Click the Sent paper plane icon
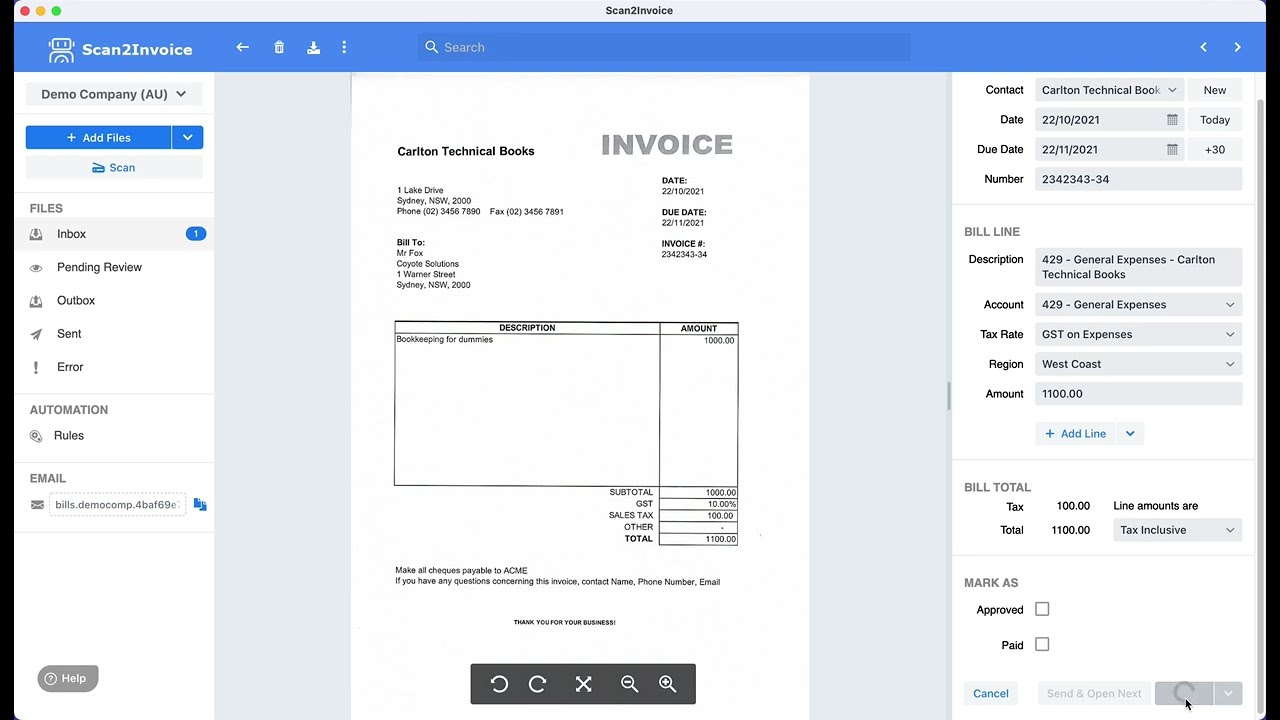This screenshot has height=720, width=1280. pyautogui.click(x=36, y=334)
